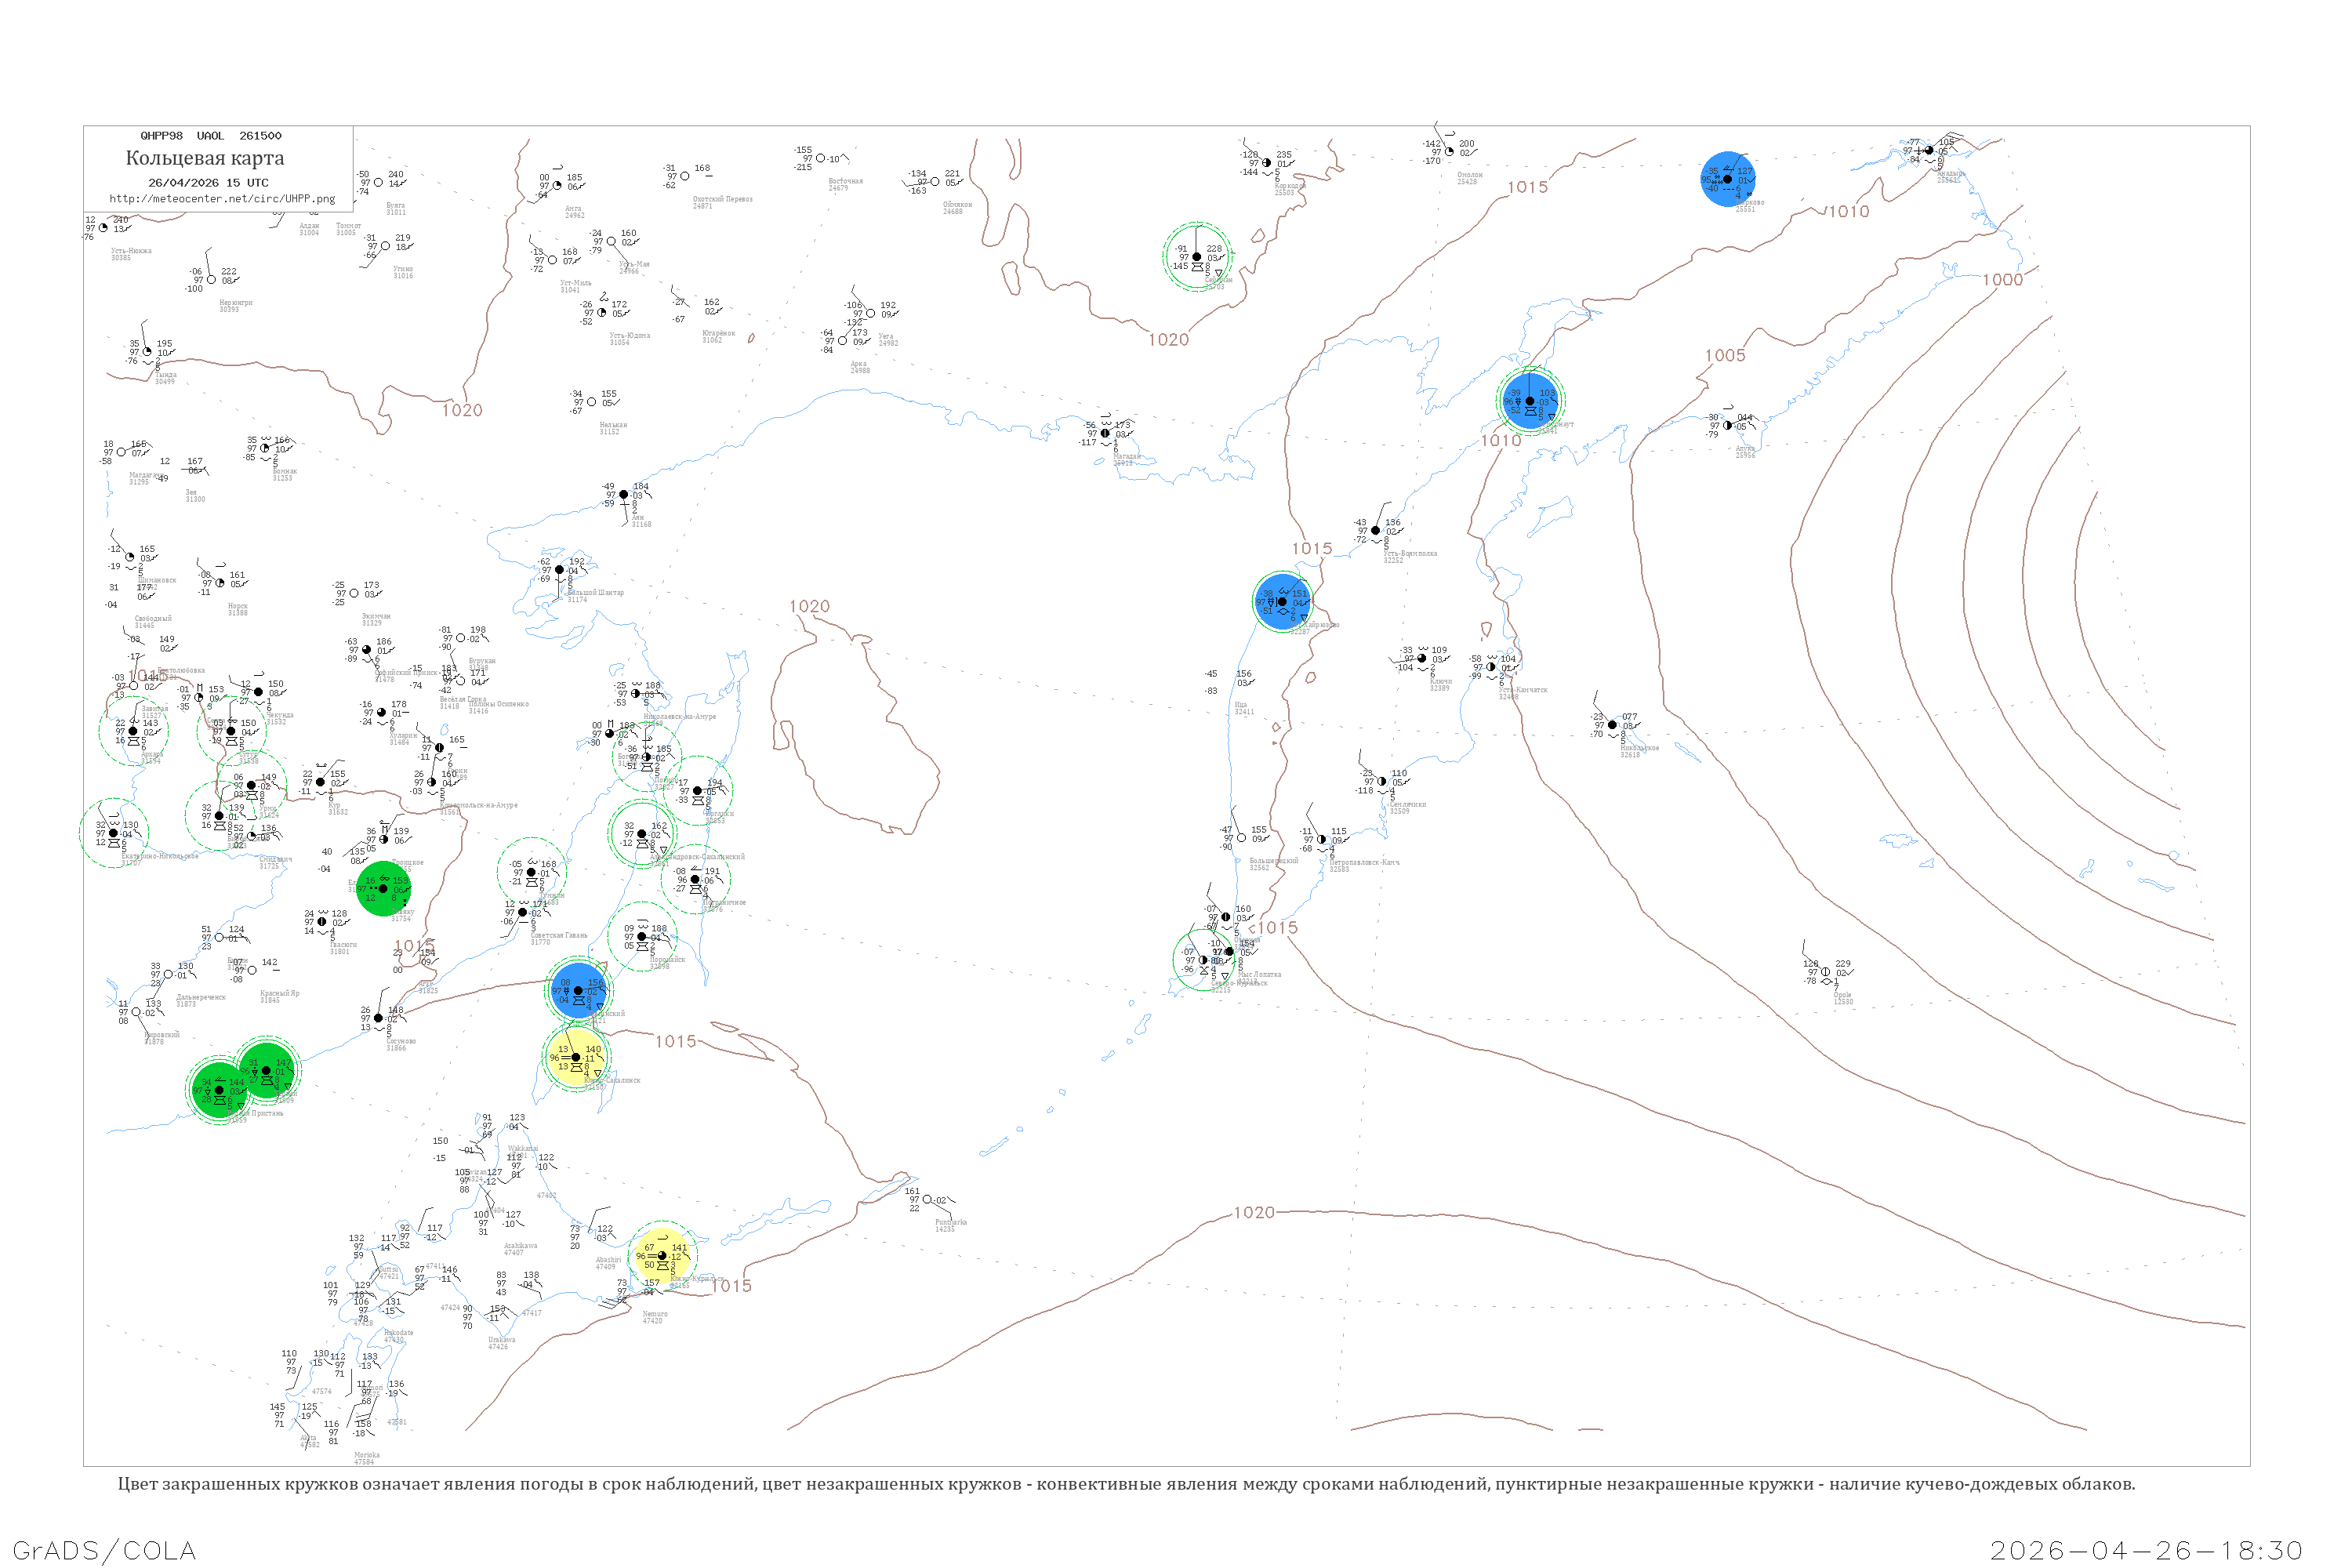Image resolution: width=2352 pixels, height=1568 pixels.
Task: Click the dashed green circle at Seymchan
Action: (x=1197, y=257)
